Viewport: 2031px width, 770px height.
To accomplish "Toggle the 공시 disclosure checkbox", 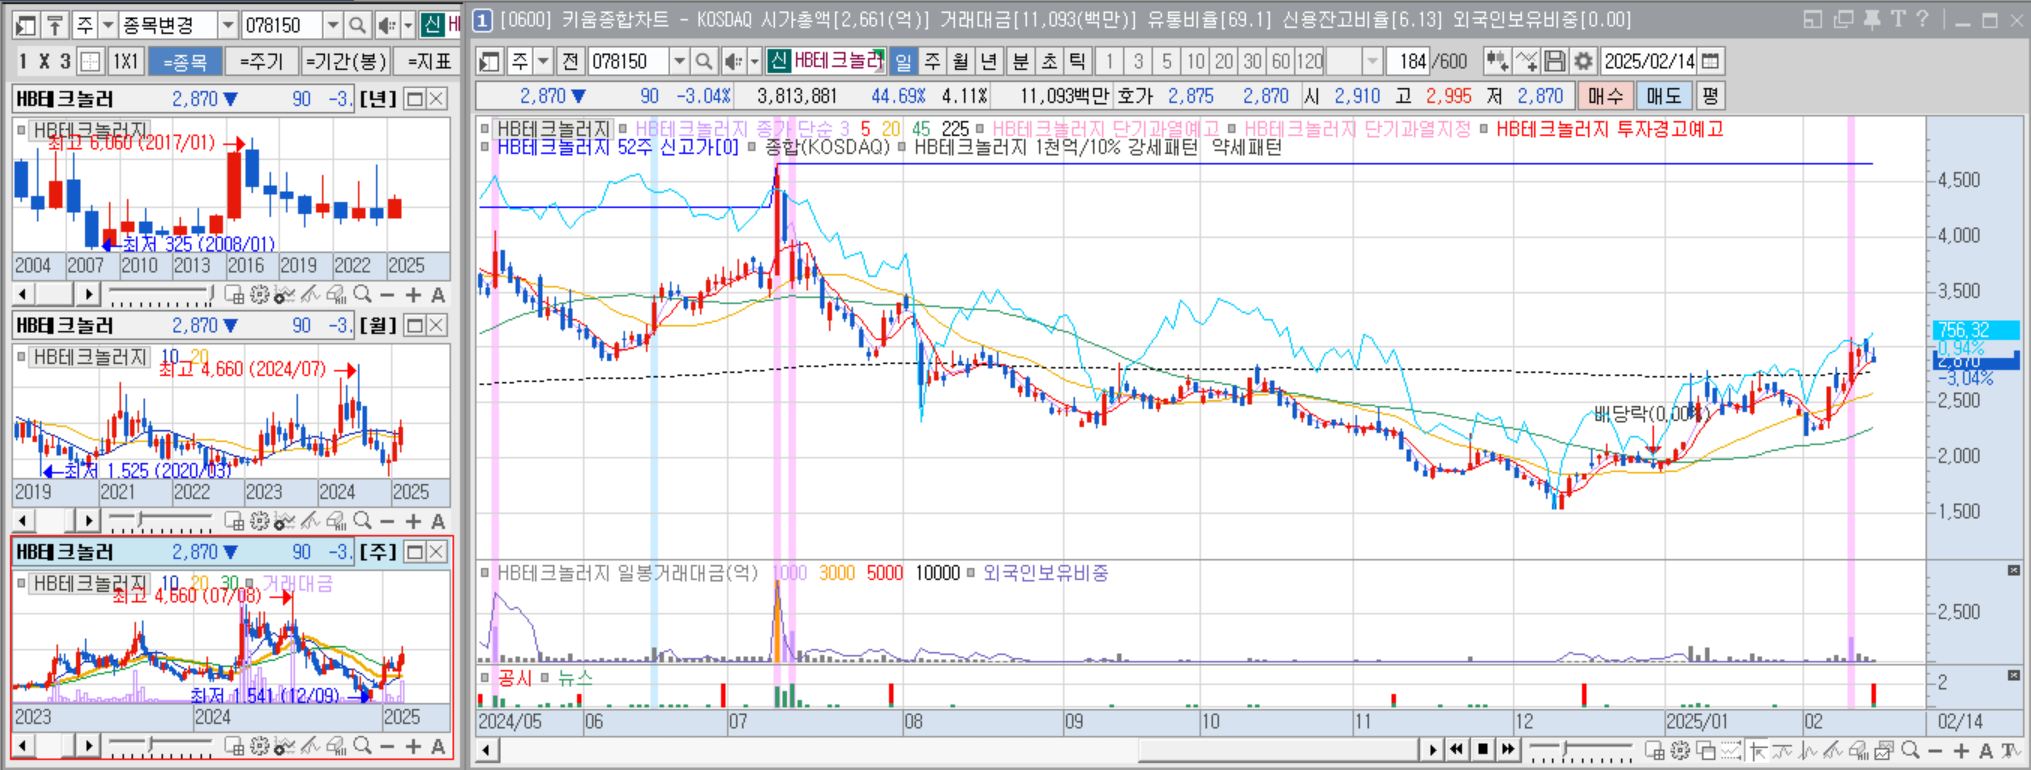I will (486, 678).
